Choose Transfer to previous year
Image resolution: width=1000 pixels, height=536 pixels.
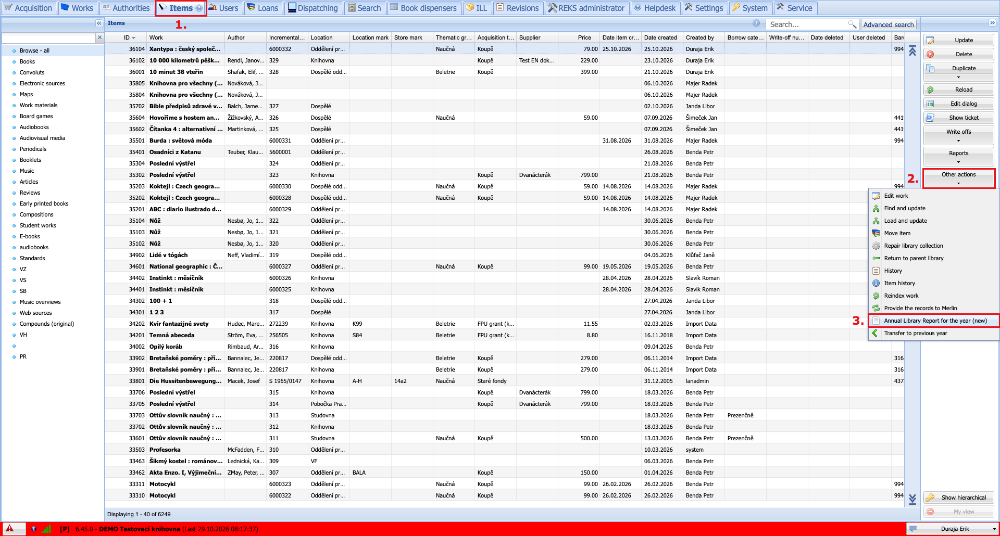[x=934, y=333]
